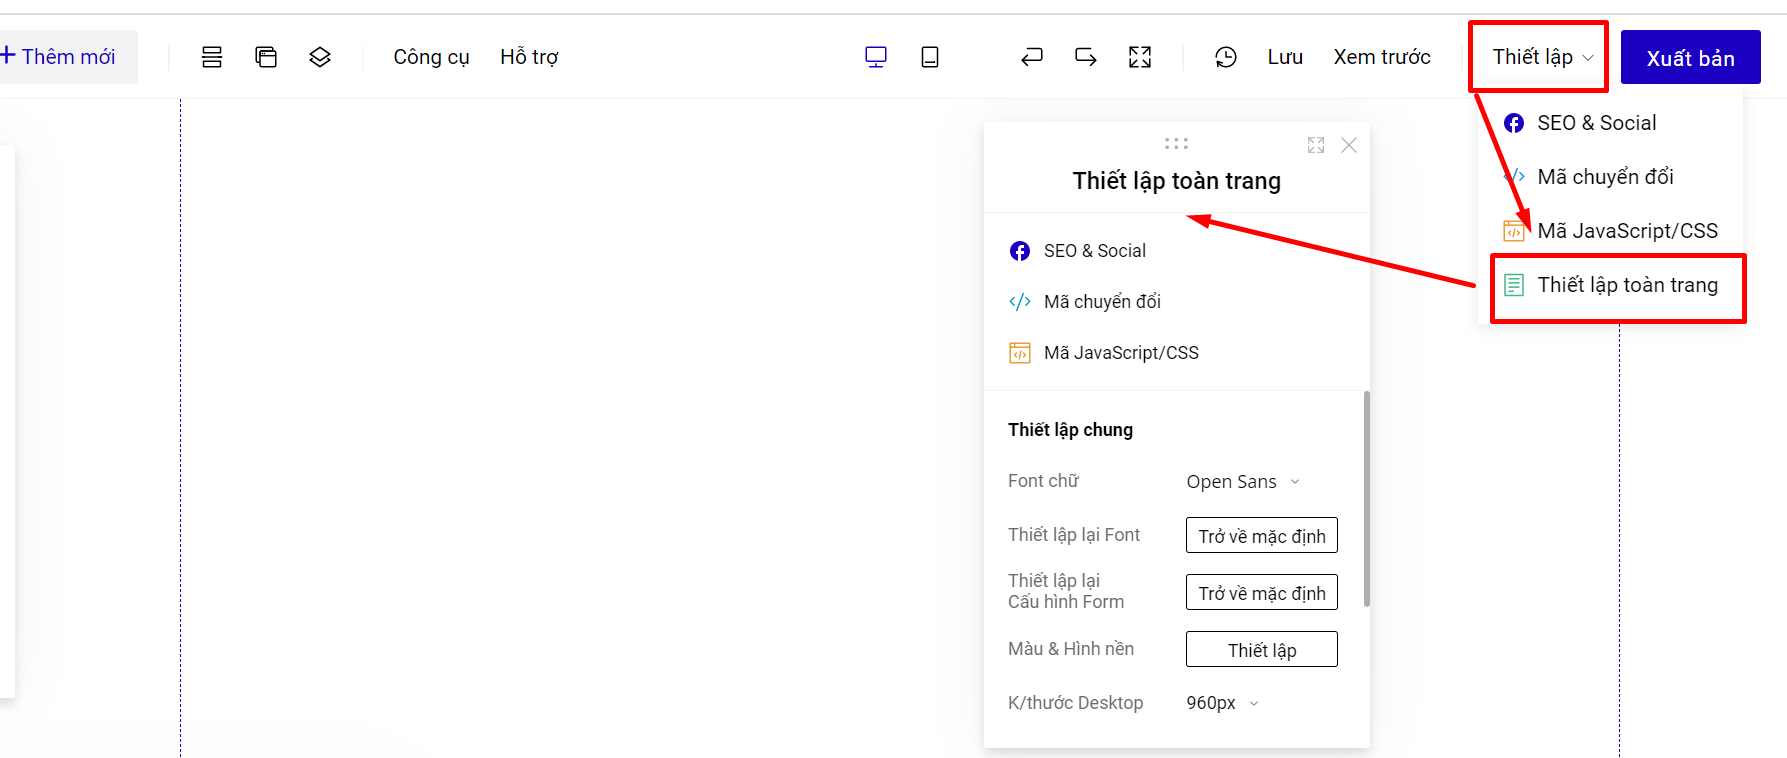The height and width of the screenshot is (758, 1787).
Task: Switch to desktop view icon
Action: (x=876, y=57)
